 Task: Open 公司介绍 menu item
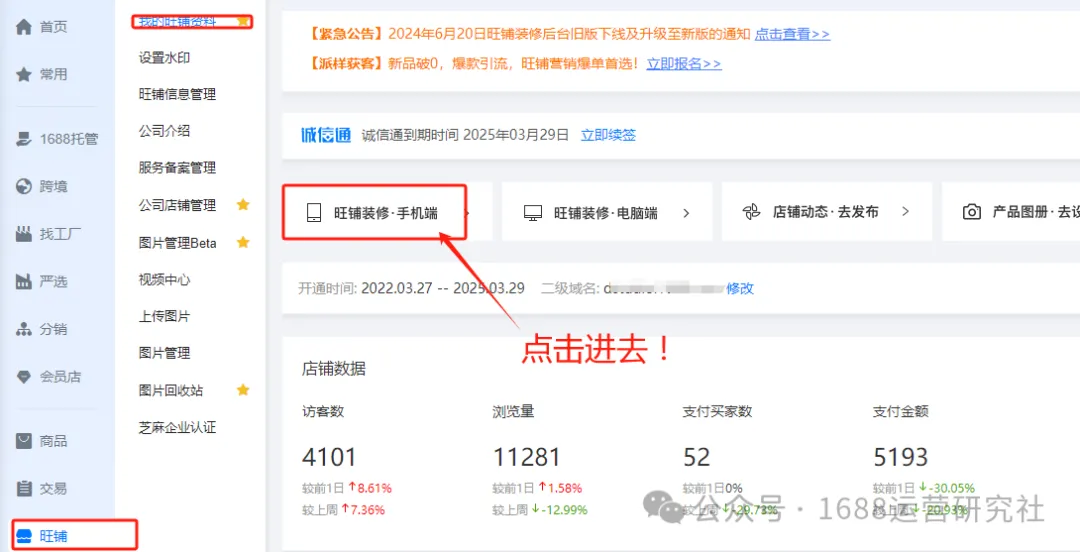click(165, 131)
